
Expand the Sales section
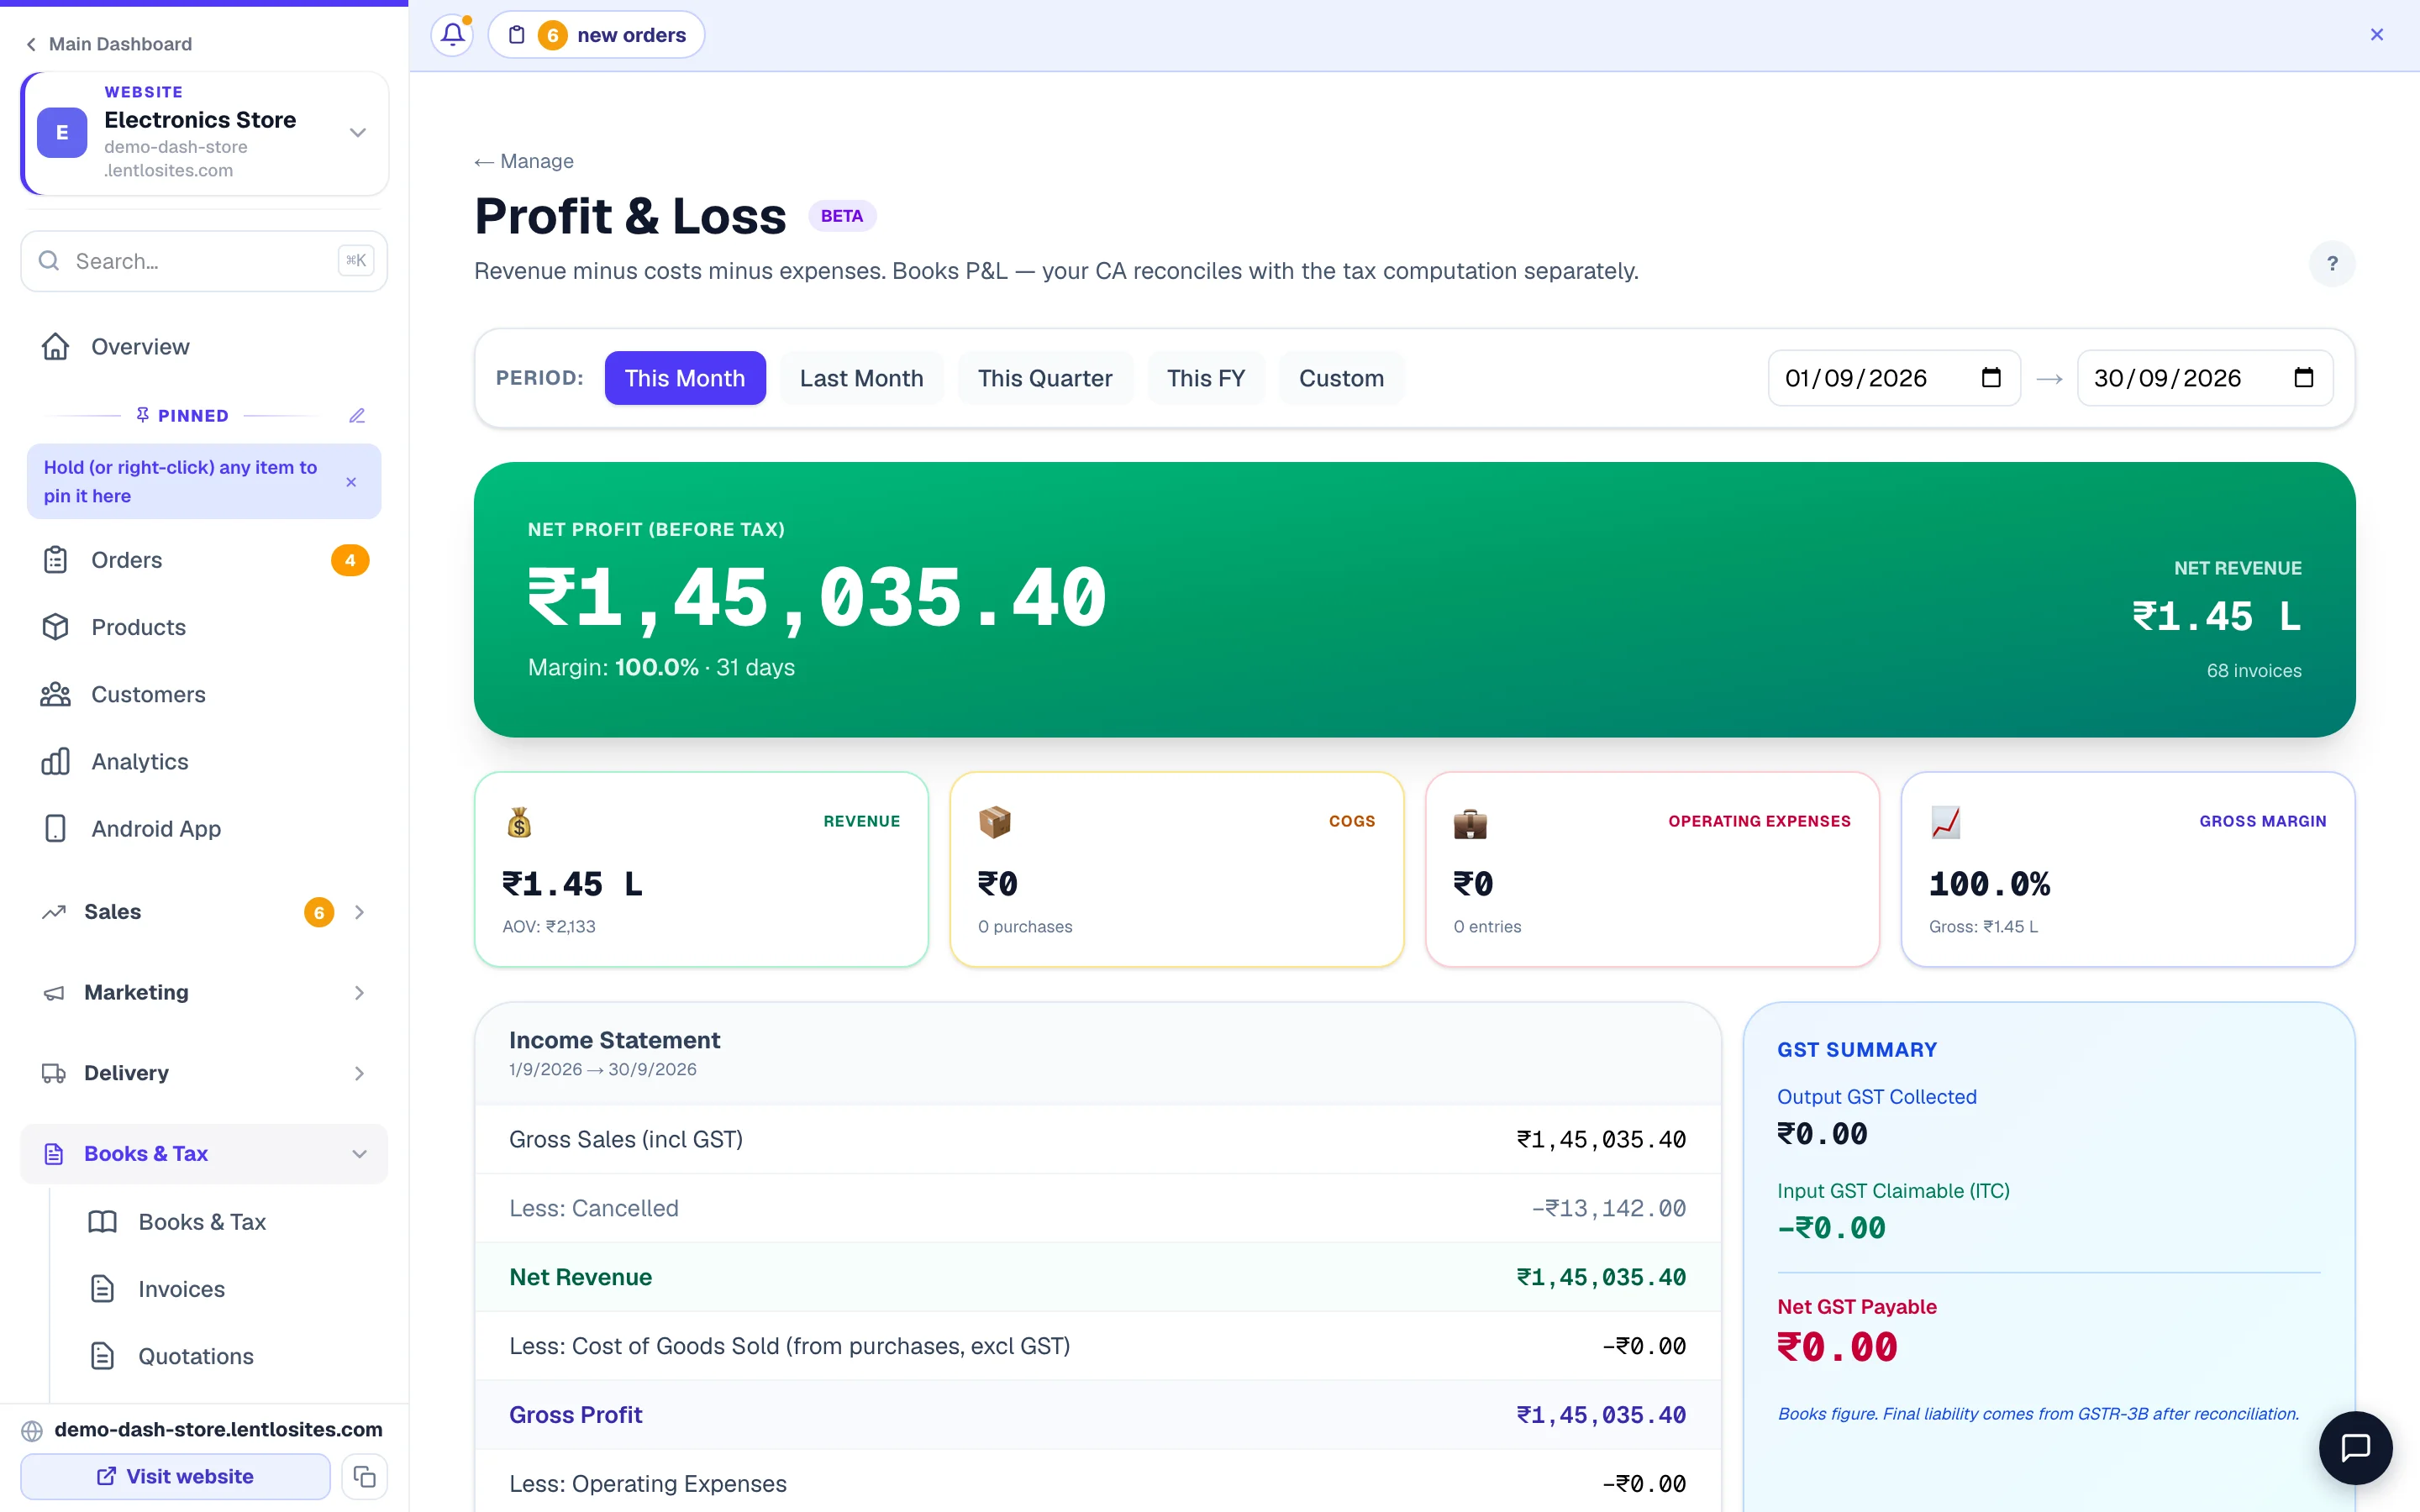[204, 912]
